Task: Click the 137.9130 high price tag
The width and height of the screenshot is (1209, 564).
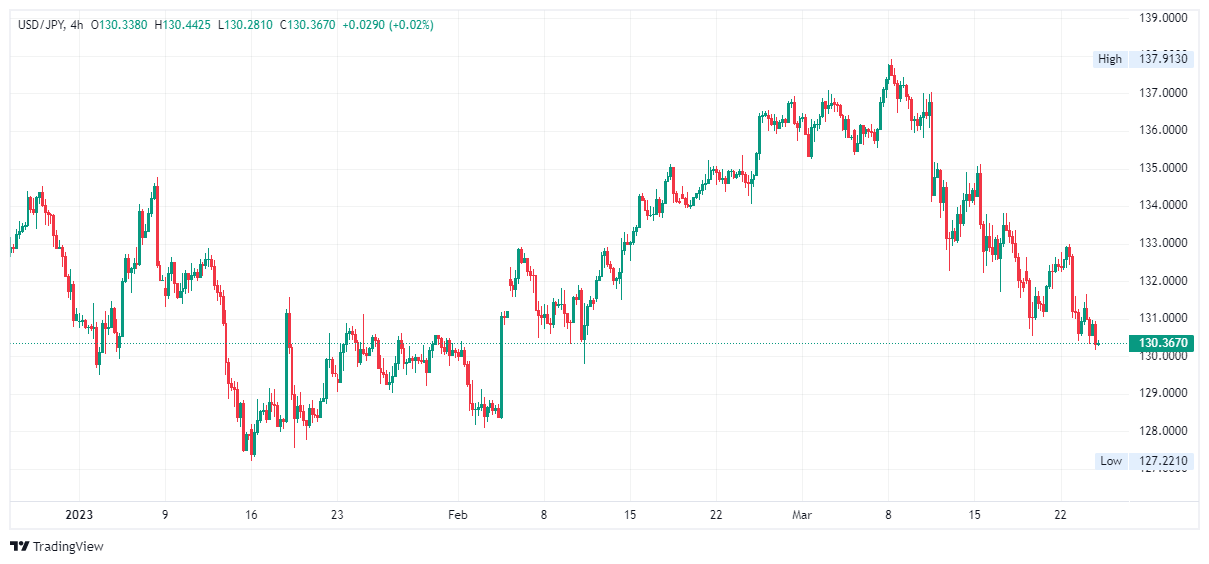Action: (1164, 59)
